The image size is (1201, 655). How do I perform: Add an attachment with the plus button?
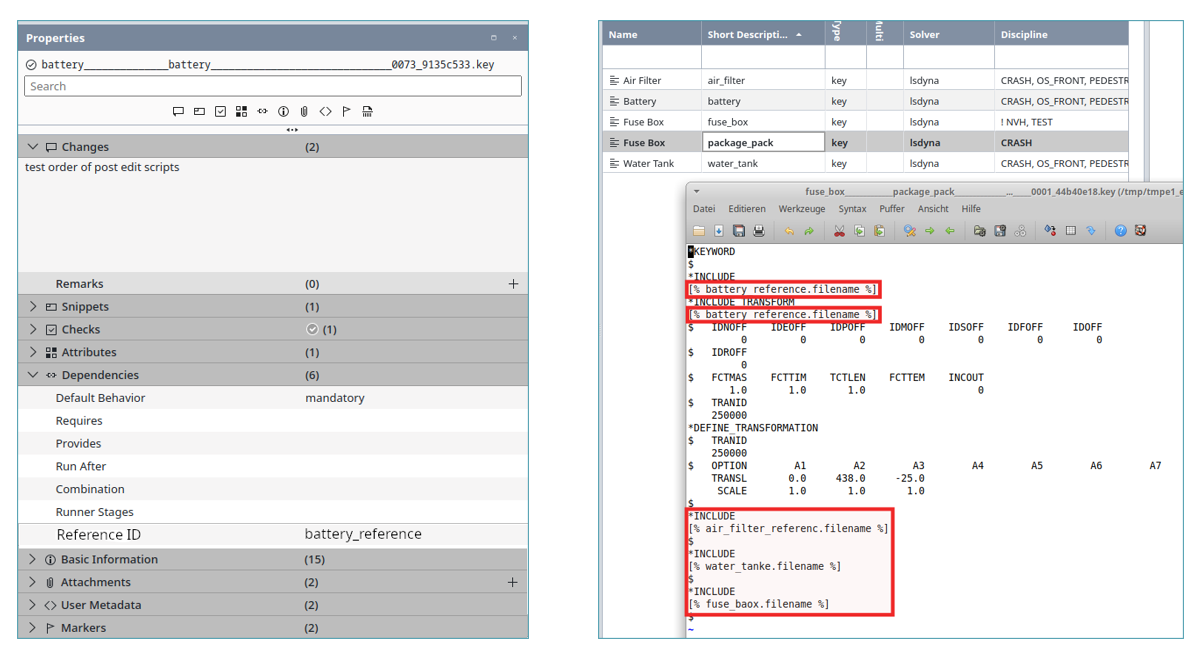(x=513, y=582)
